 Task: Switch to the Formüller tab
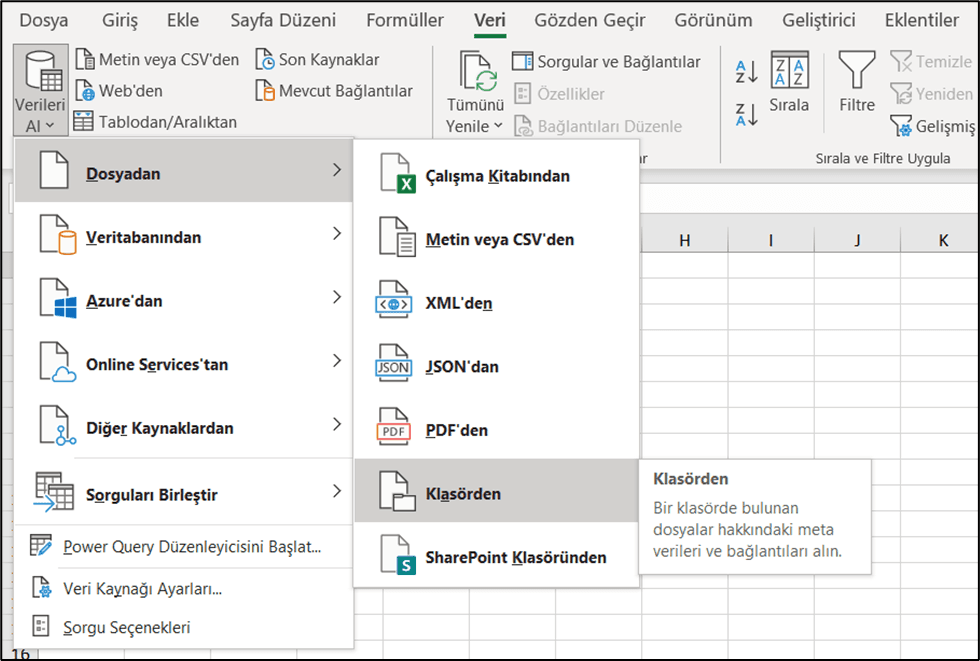[x=405, y=21]
